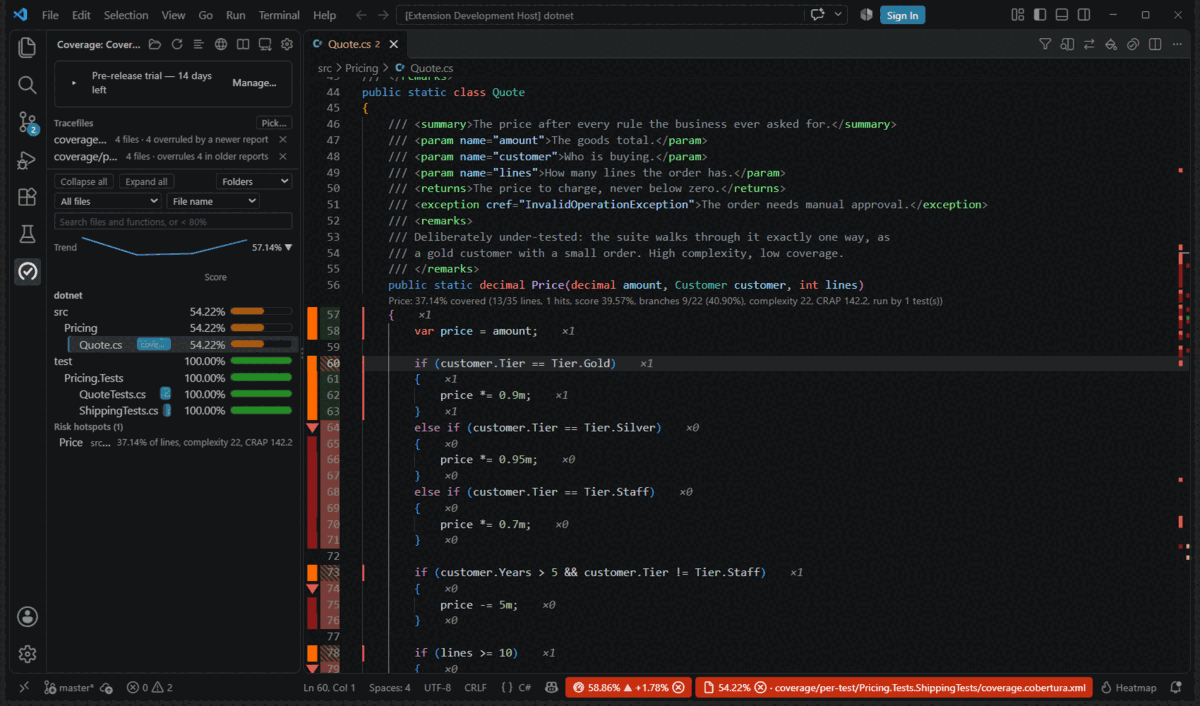Image resolution: width=1200 pixels, height=706 pixels.
Task: Open Source Control view with 2 badge
Action: click(27, 123)
